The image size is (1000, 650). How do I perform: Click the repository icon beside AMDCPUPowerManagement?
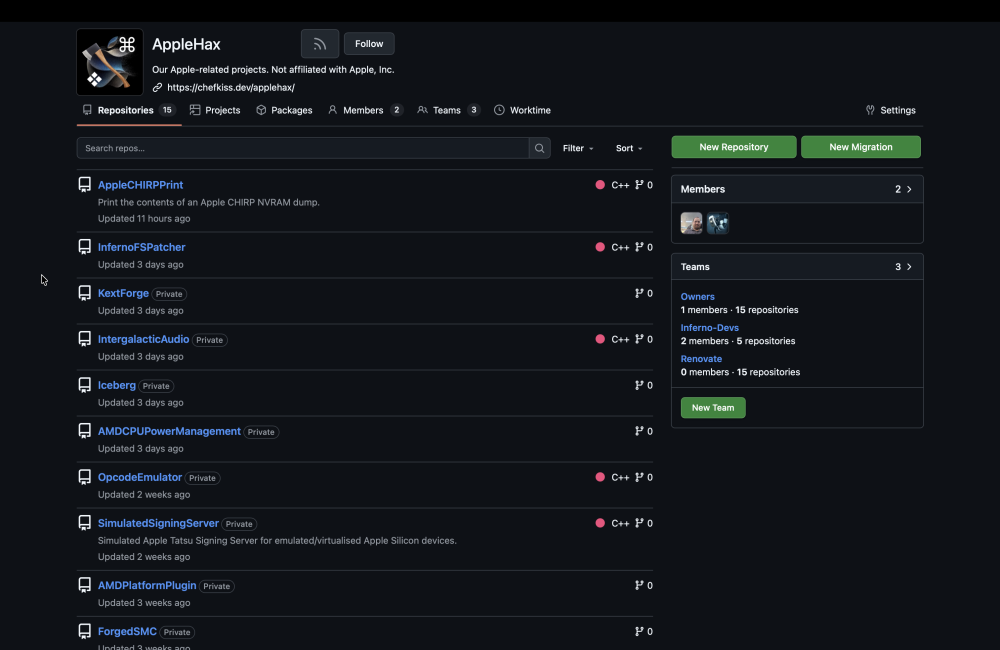coord(84,431)
